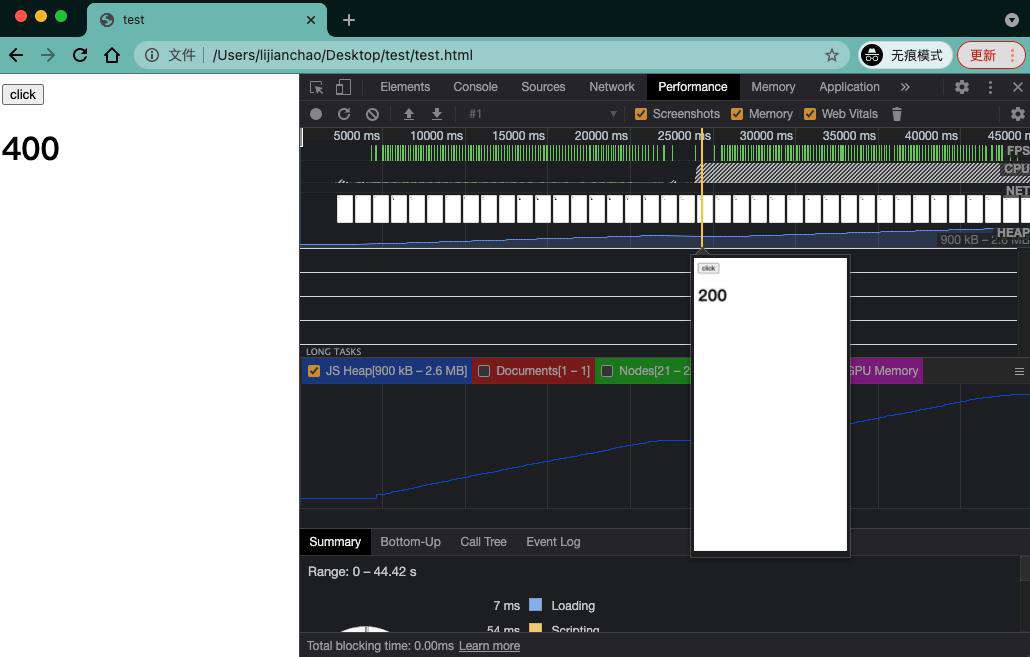Close the DevTools panel
Viewport: 1030px width, 657px height.
click(x=1018, y=87)
